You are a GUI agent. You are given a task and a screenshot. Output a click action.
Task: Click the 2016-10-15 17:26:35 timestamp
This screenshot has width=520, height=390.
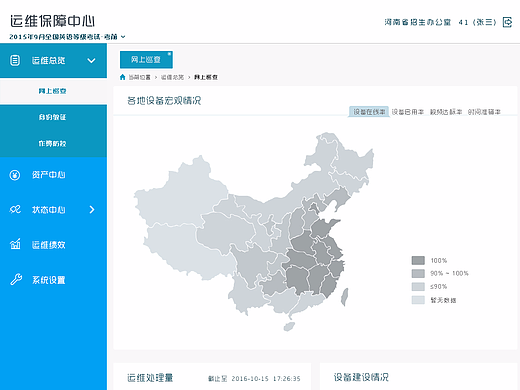[x=266, y=379]
